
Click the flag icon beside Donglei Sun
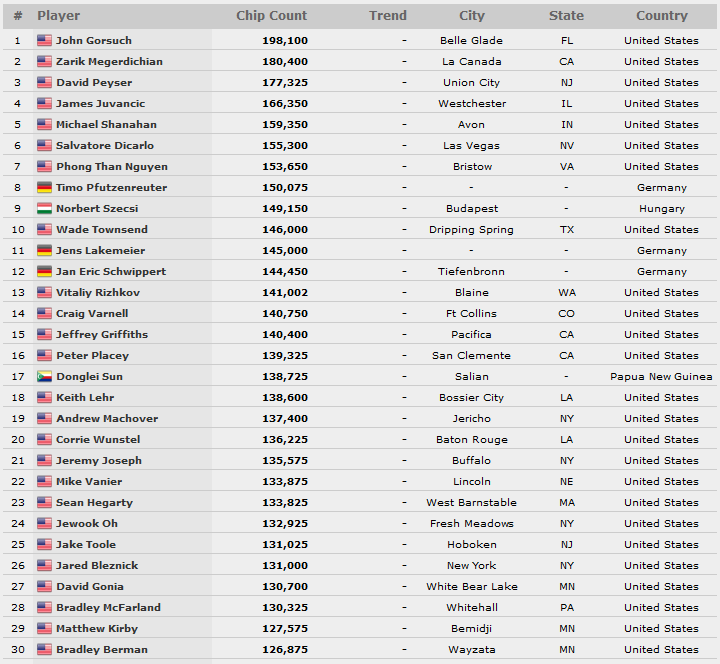(44, 377)
